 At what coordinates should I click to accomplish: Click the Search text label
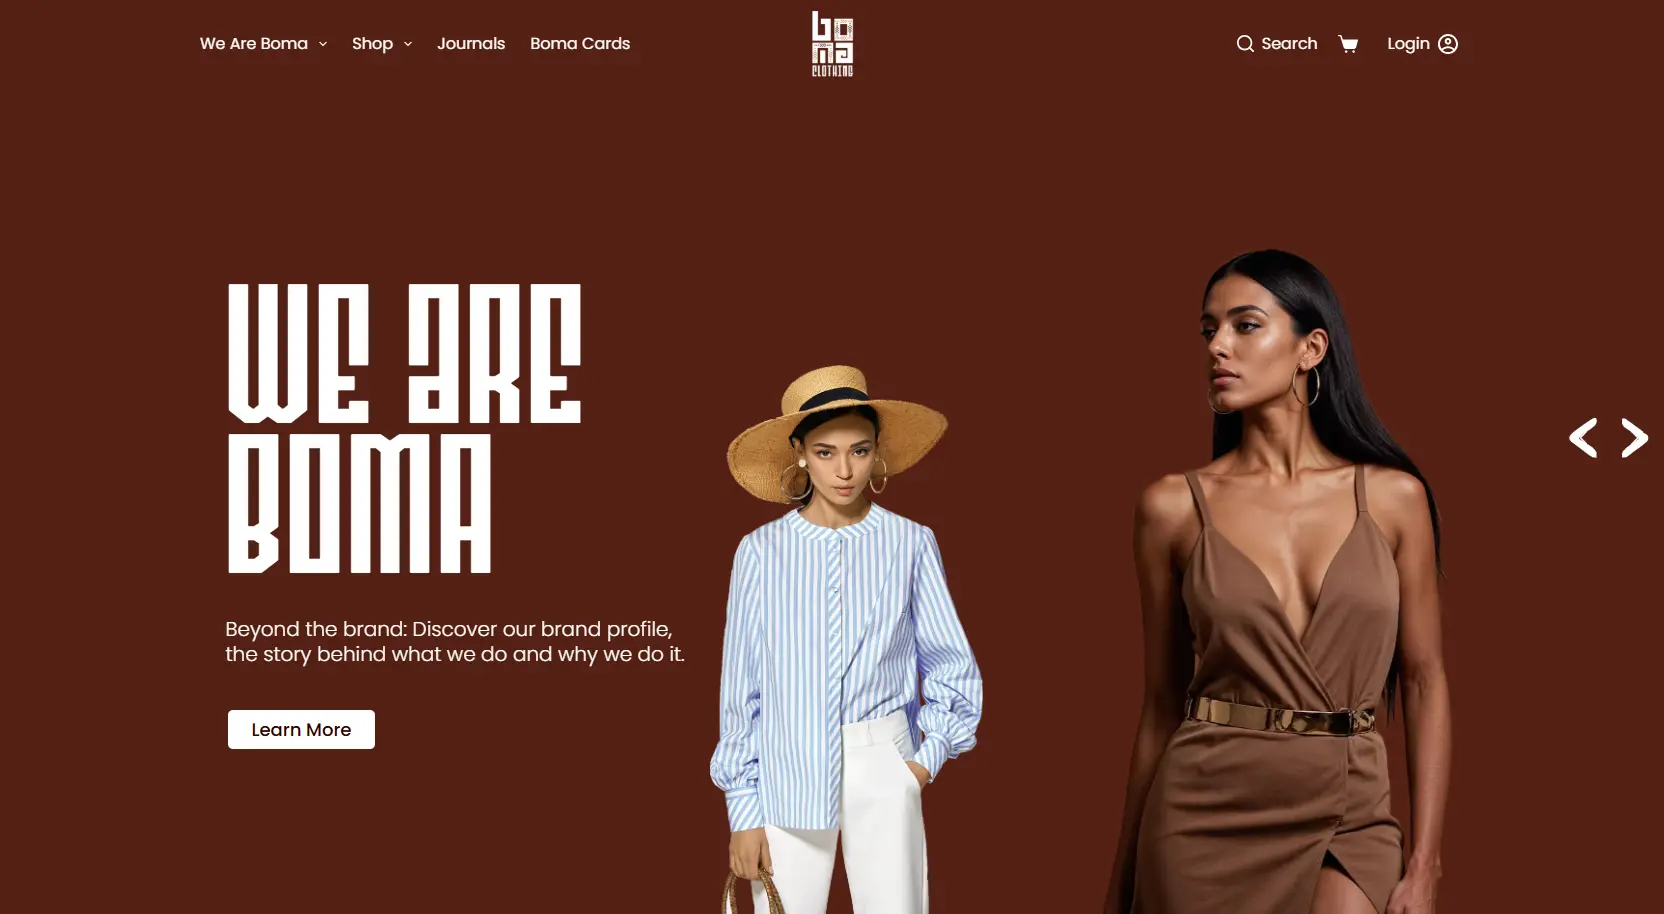tap(1289, 44)
